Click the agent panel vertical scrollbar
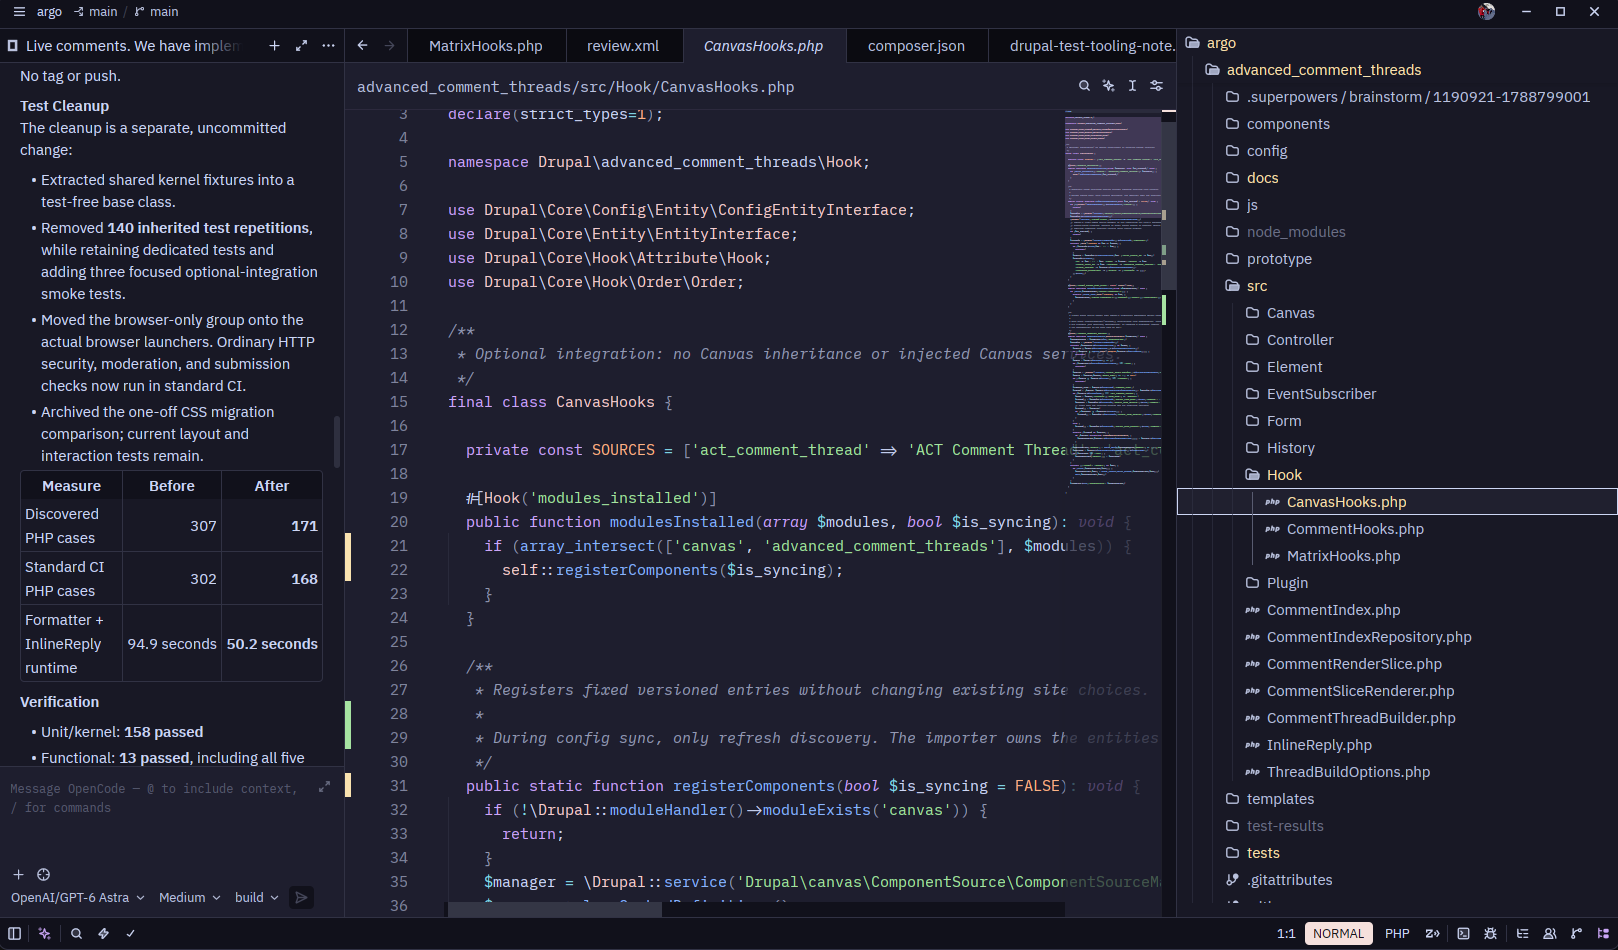The width and height of the screenshot is (1618, 950). click(x=337, y=441)
